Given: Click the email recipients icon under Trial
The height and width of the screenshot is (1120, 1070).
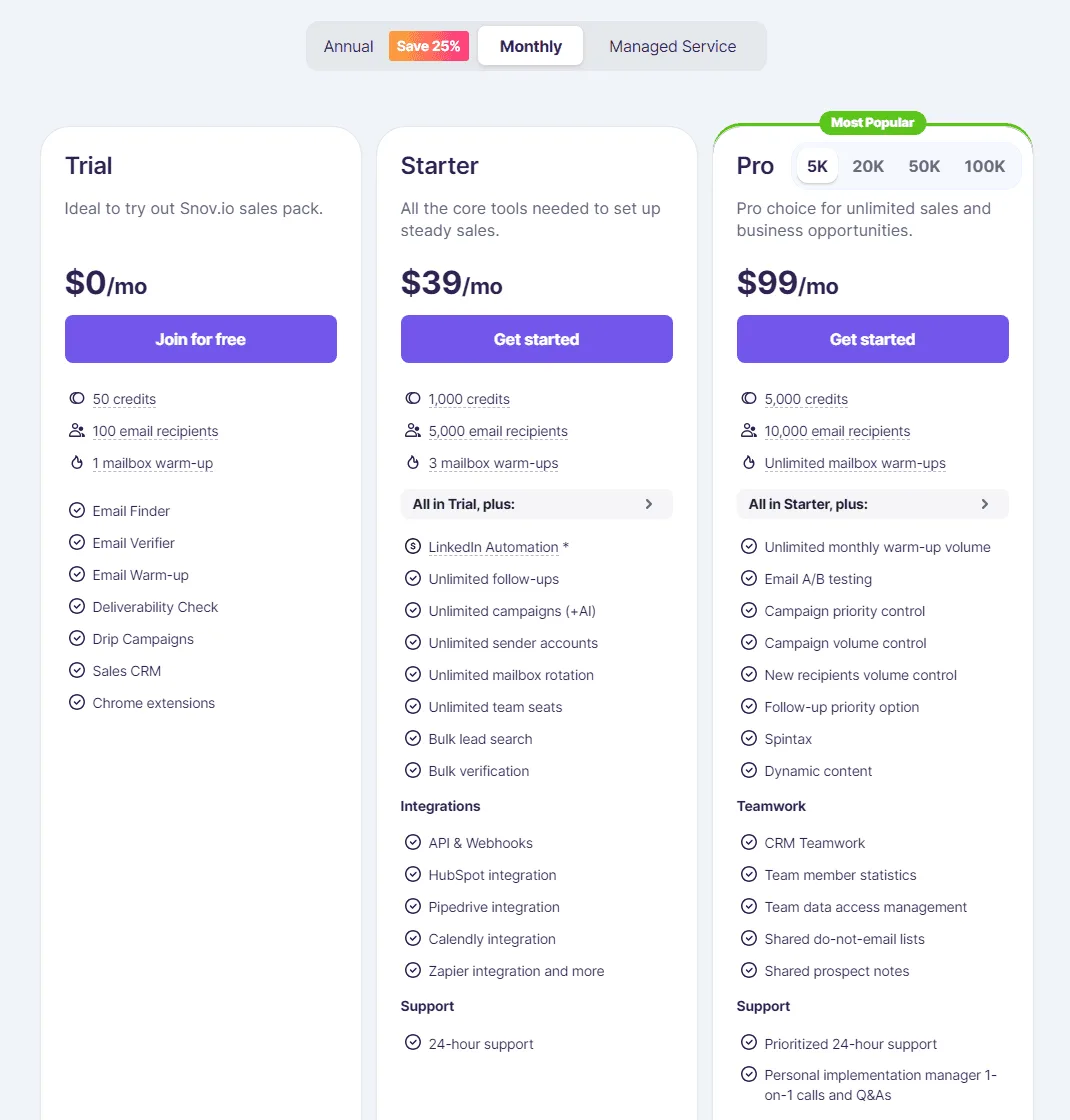Looking at the screenshot, I should coord(77,430).
